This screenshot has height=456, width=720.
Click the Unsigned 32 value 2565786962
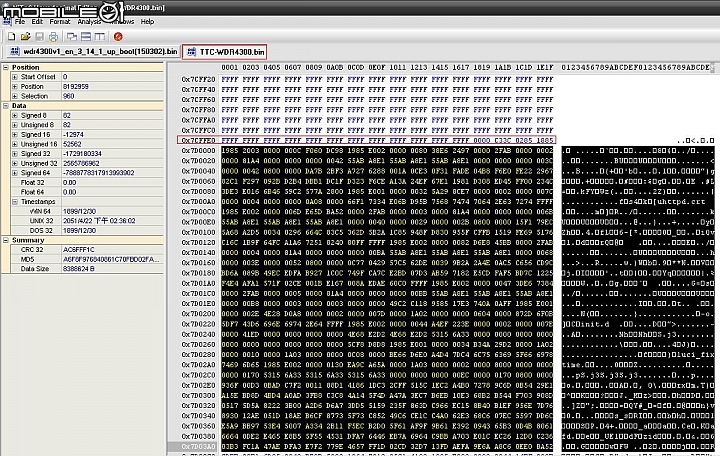[x=81, y=163]
